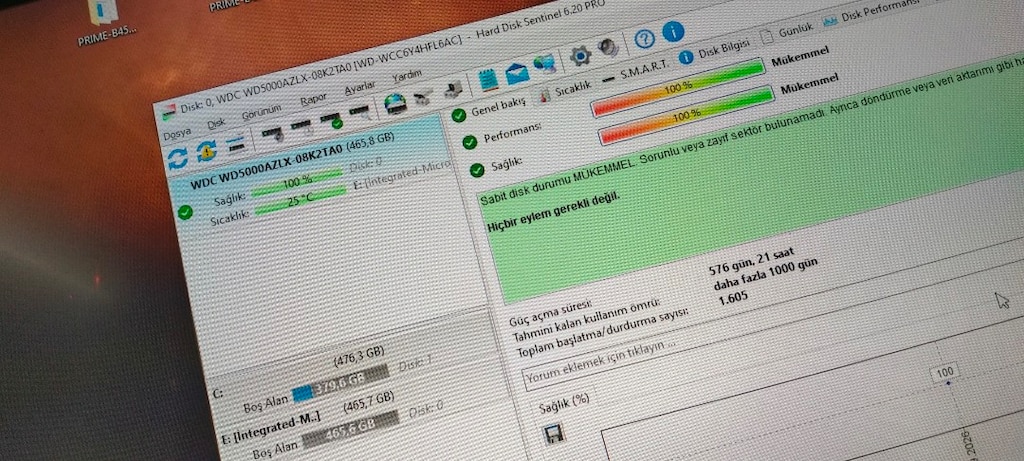The width and height of the screenshot is (1024, 461).
Task: Click the green check icon beside Performans
Action: tap(469, 142)
